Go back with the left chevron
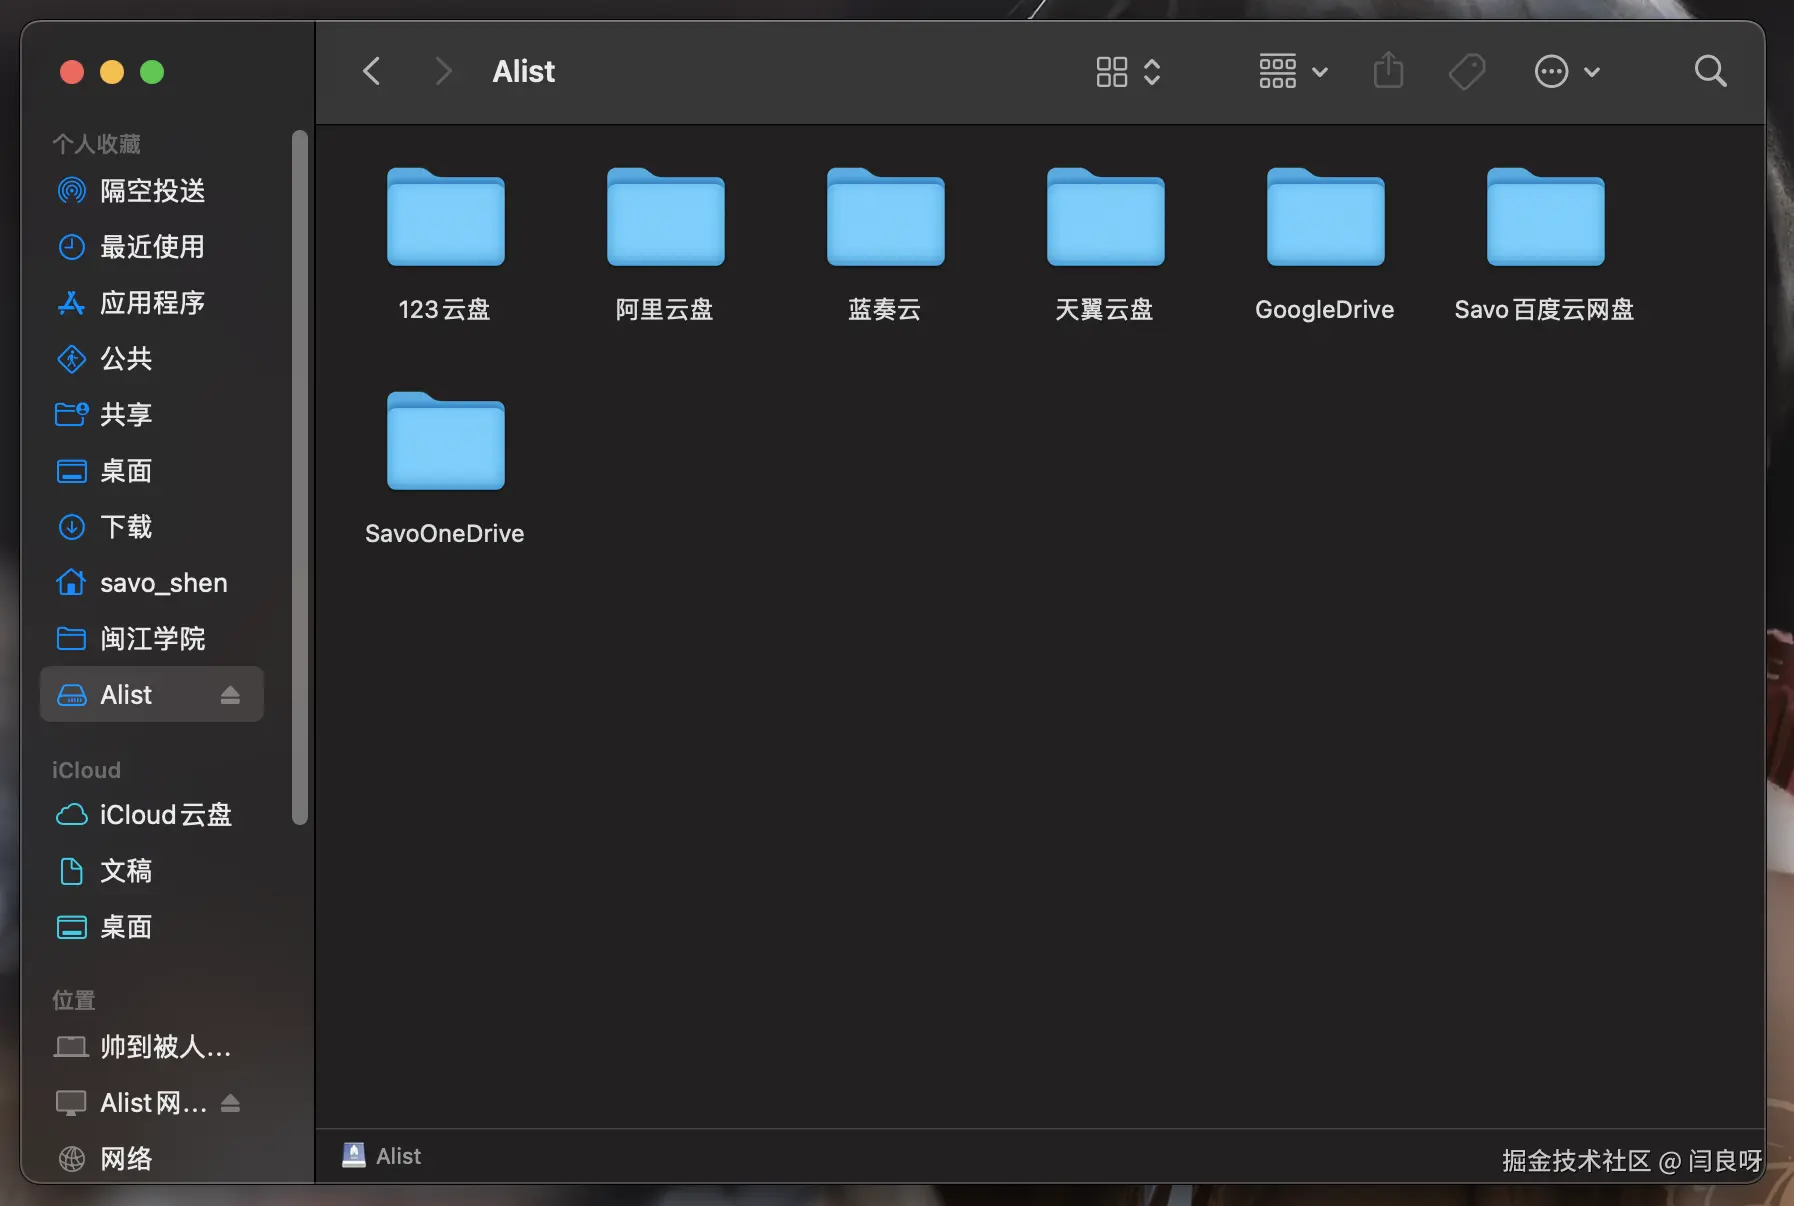The width and height of the screenshot is (1794, 1206). (x=371, y=71)
